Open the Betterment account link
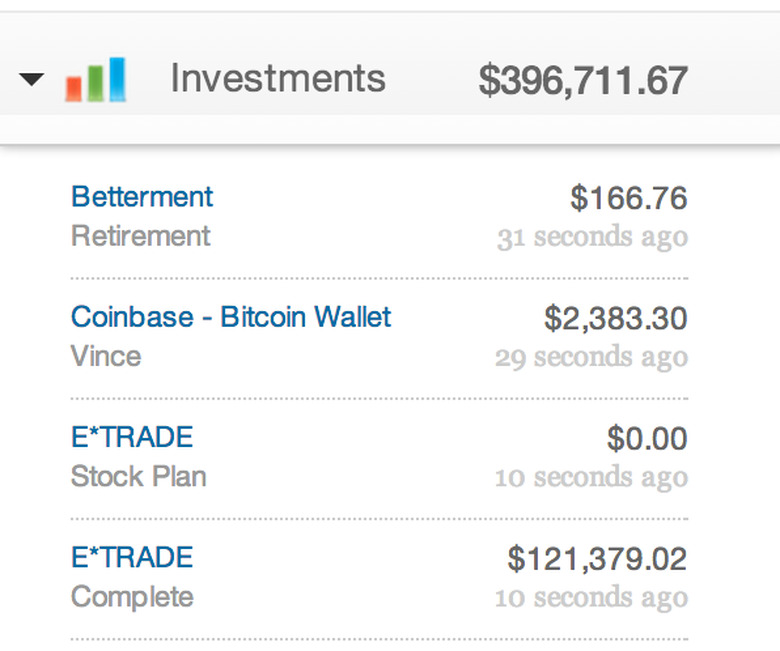The width and height of the screenshot is (780, 651). click(142, 197)
